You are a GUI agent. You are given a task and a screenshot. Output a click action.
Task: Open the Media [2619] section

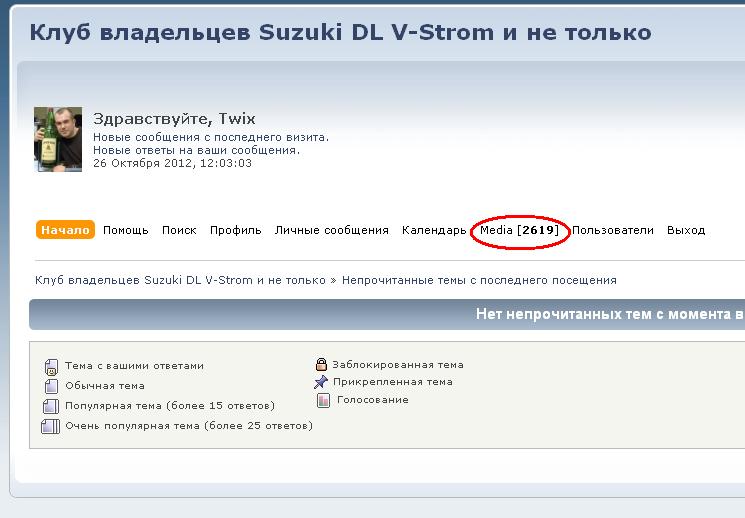(x=519, y=230)
